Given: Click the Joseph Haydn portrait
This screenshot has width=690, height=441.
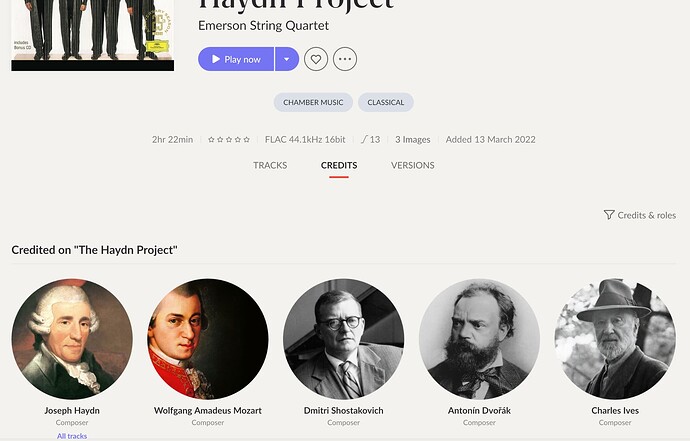Looking at the screenshot, I should pos(72,339).
